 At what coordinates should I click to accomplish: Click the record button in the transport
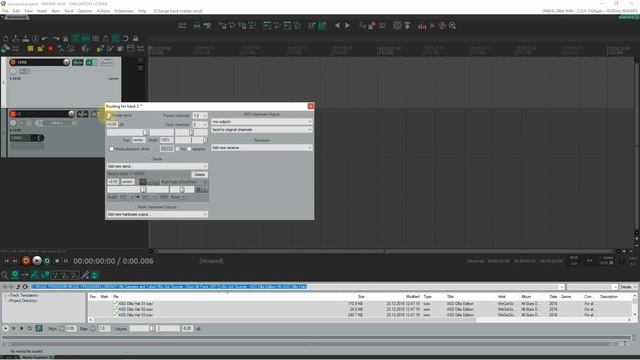26,261
